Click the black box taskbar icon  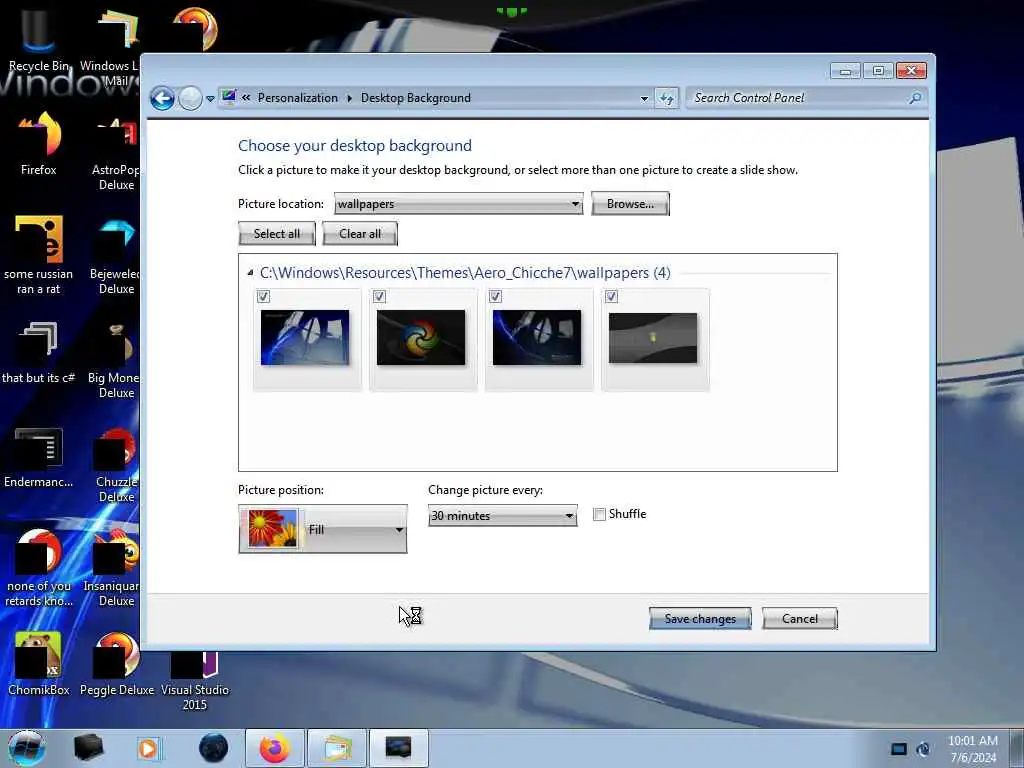click(x=88, y=748)
